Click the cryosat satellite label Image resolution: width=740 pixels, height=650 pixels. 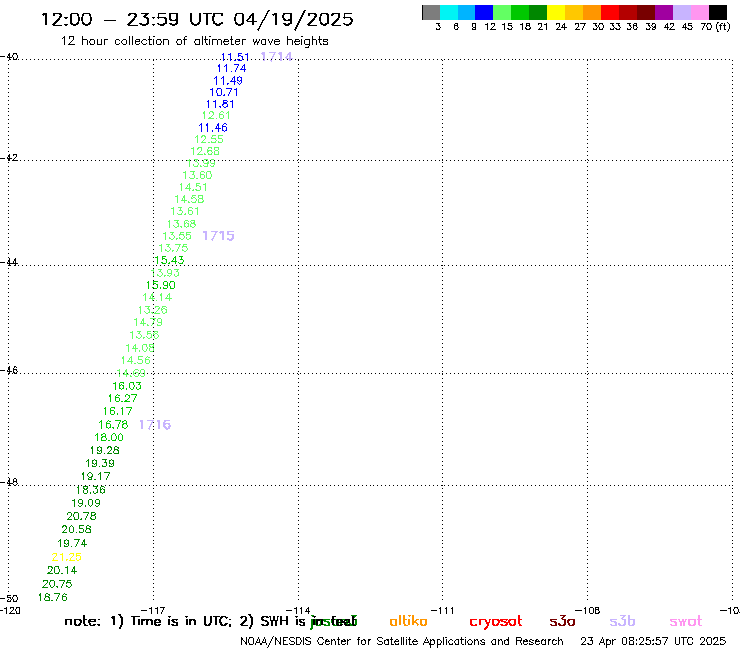click(x=496, y=622)
